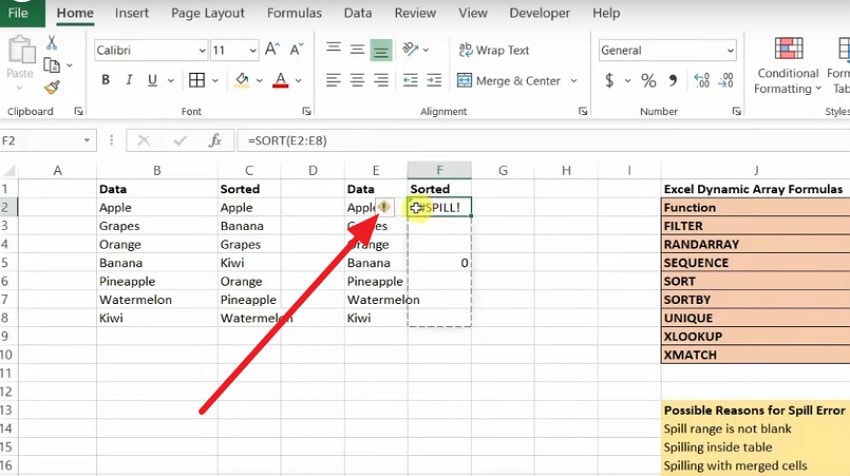
Task: Toggle bottom align button
Action: point(381,50)
